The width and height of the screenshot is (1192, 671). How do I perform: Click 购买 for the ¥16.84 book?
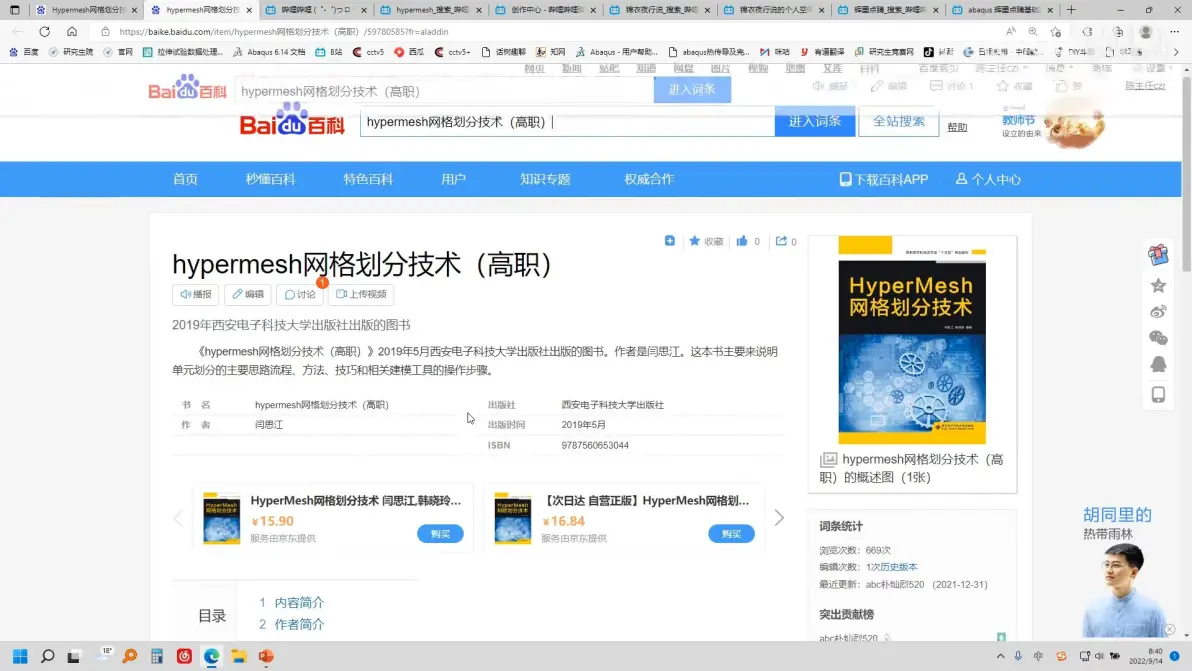(x=731, y=533)
